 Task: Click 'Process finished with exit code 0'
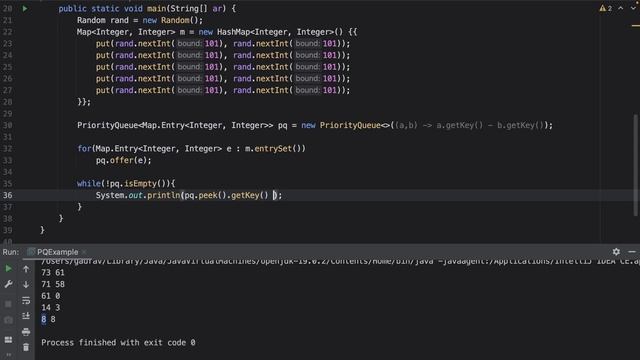click(x=118, y=343)
